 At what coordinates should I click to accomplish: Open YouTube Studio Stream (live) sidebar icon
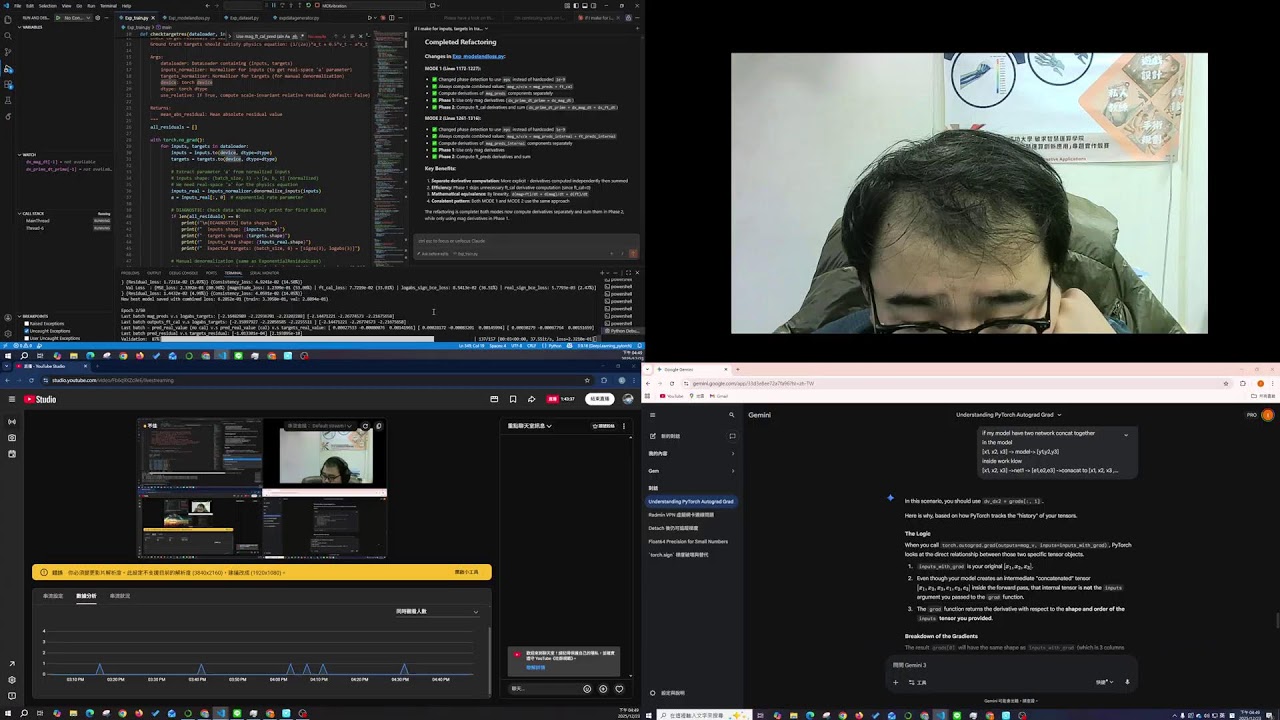12,421
